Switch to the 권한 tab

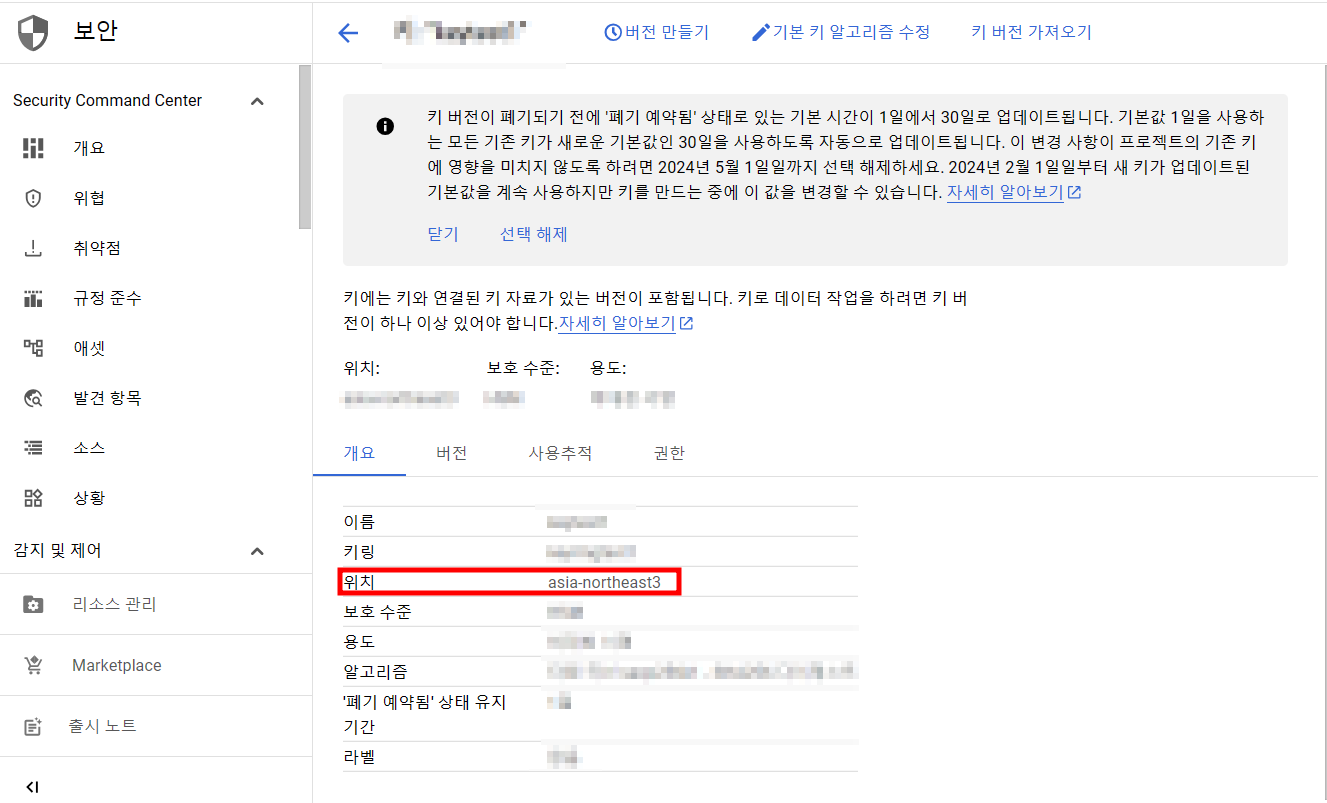(x=669, y=453)
